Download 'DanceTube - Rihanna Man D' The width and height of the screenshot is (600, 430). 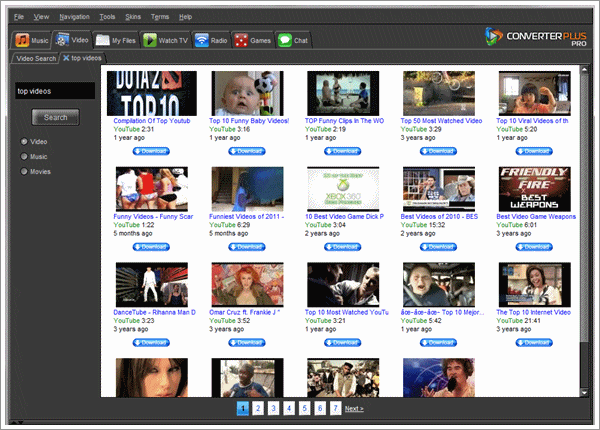[151, 342]
